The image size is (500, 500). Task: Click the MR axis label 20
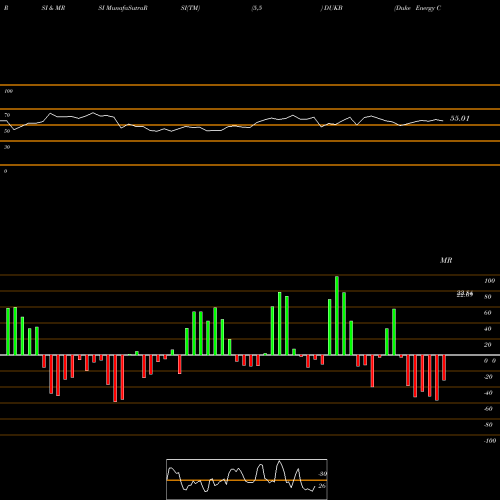(x=487, y=345)
